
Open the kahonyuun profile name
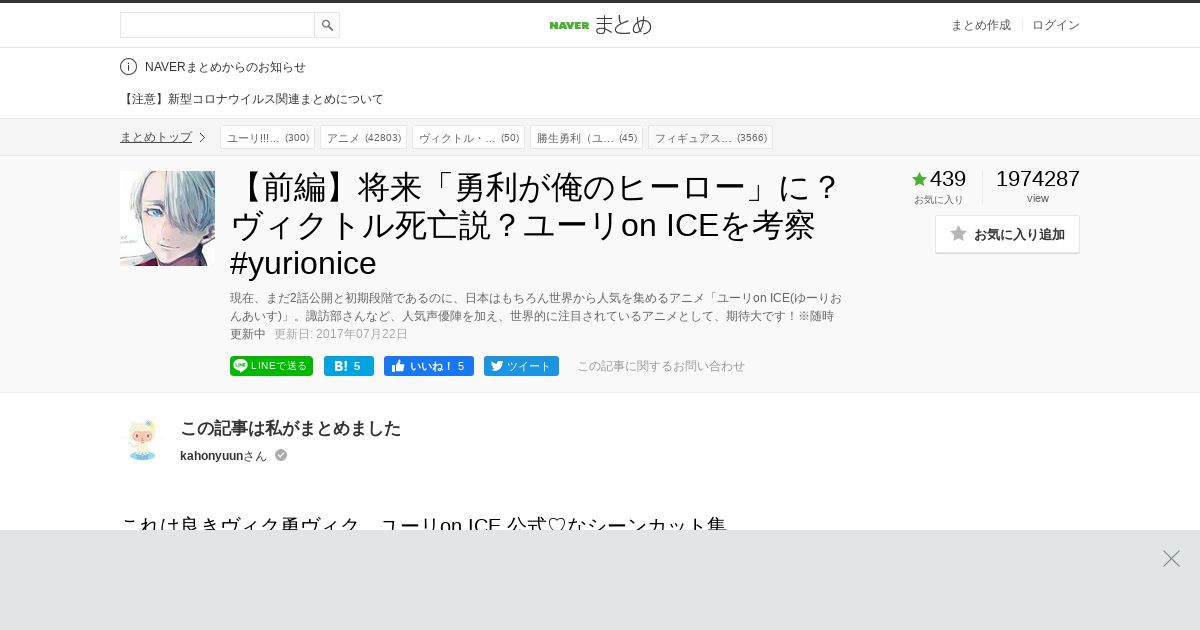coord(211,456)
